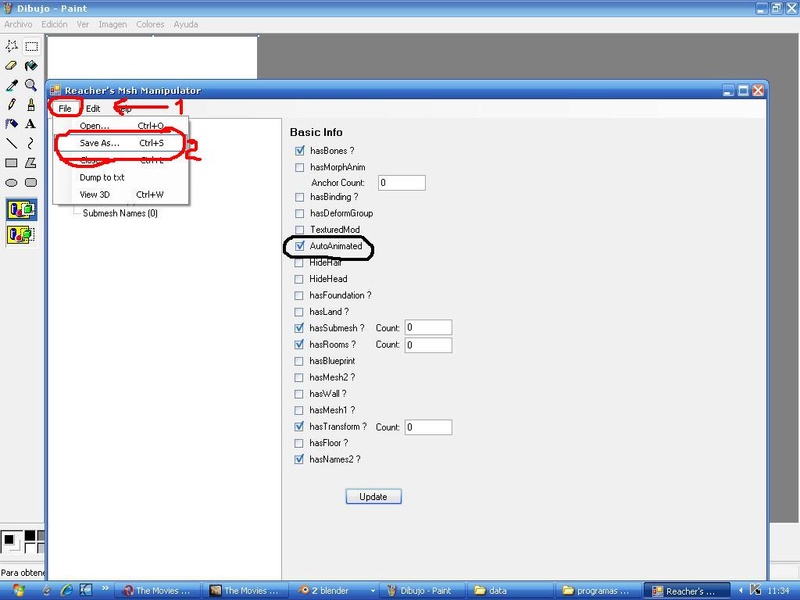Select the Polygon shape tool in Paint
The width and height of the screenshot is (800, 600).
(31, 163)
